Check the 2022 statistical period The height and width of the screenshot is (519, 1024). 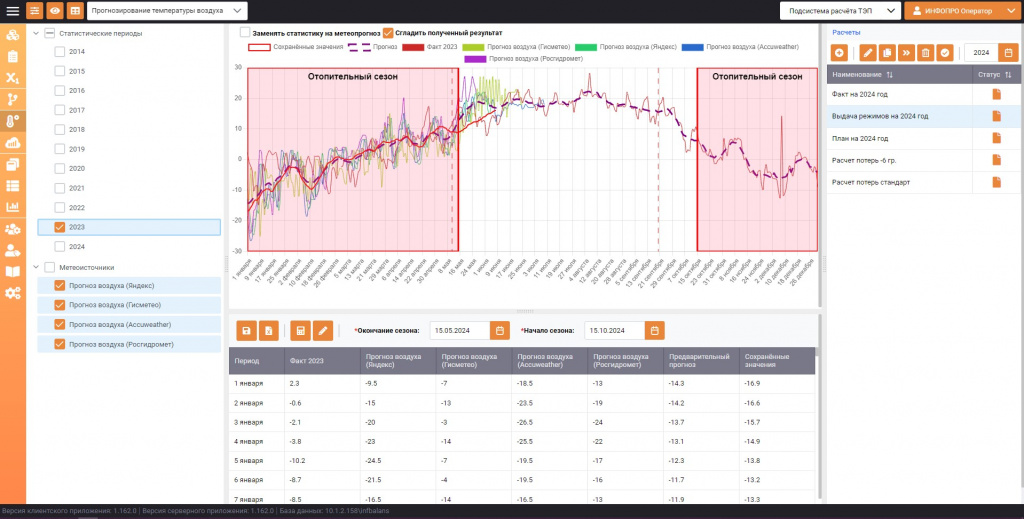coord(59,208)
